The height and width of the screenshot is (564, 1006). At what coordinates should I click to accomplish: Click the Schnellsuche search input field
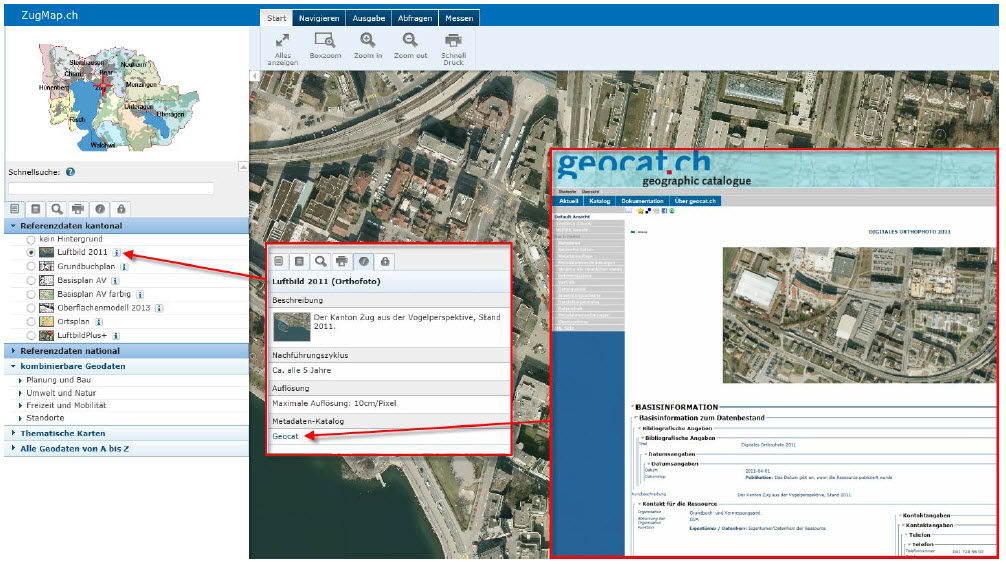tap(111, 188)
